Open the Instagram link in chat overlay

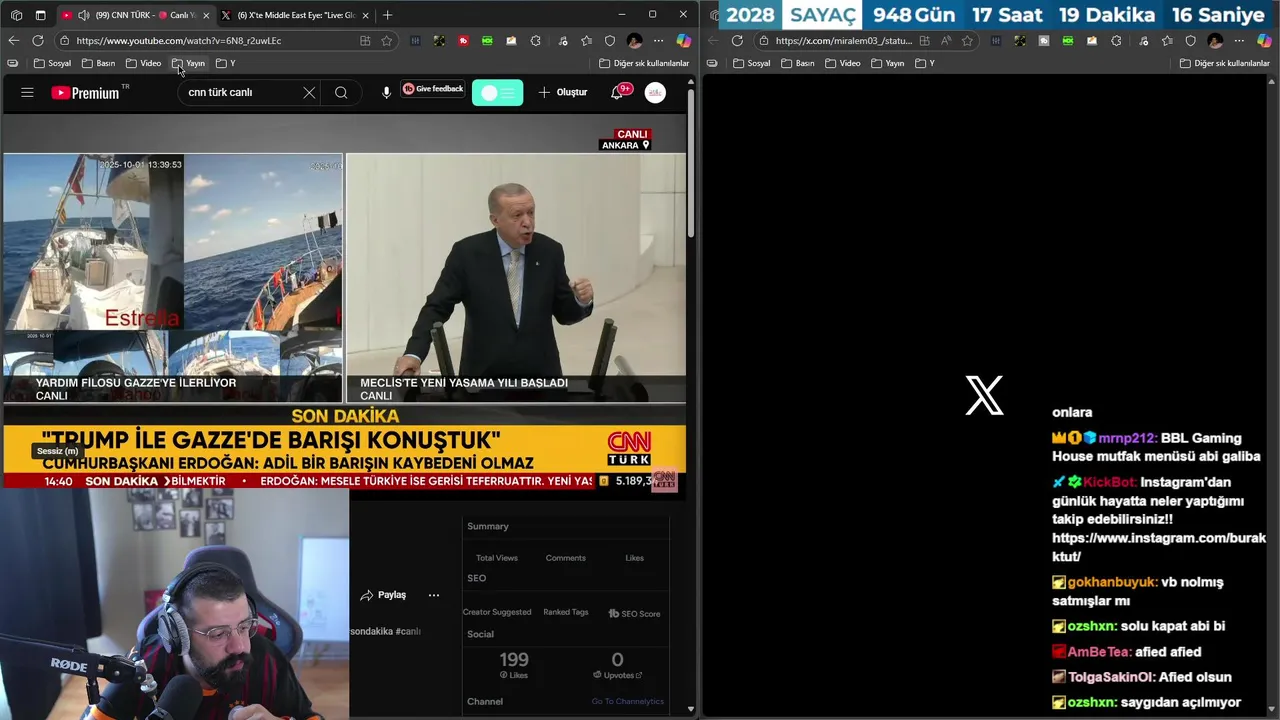tap(1159, 547)
